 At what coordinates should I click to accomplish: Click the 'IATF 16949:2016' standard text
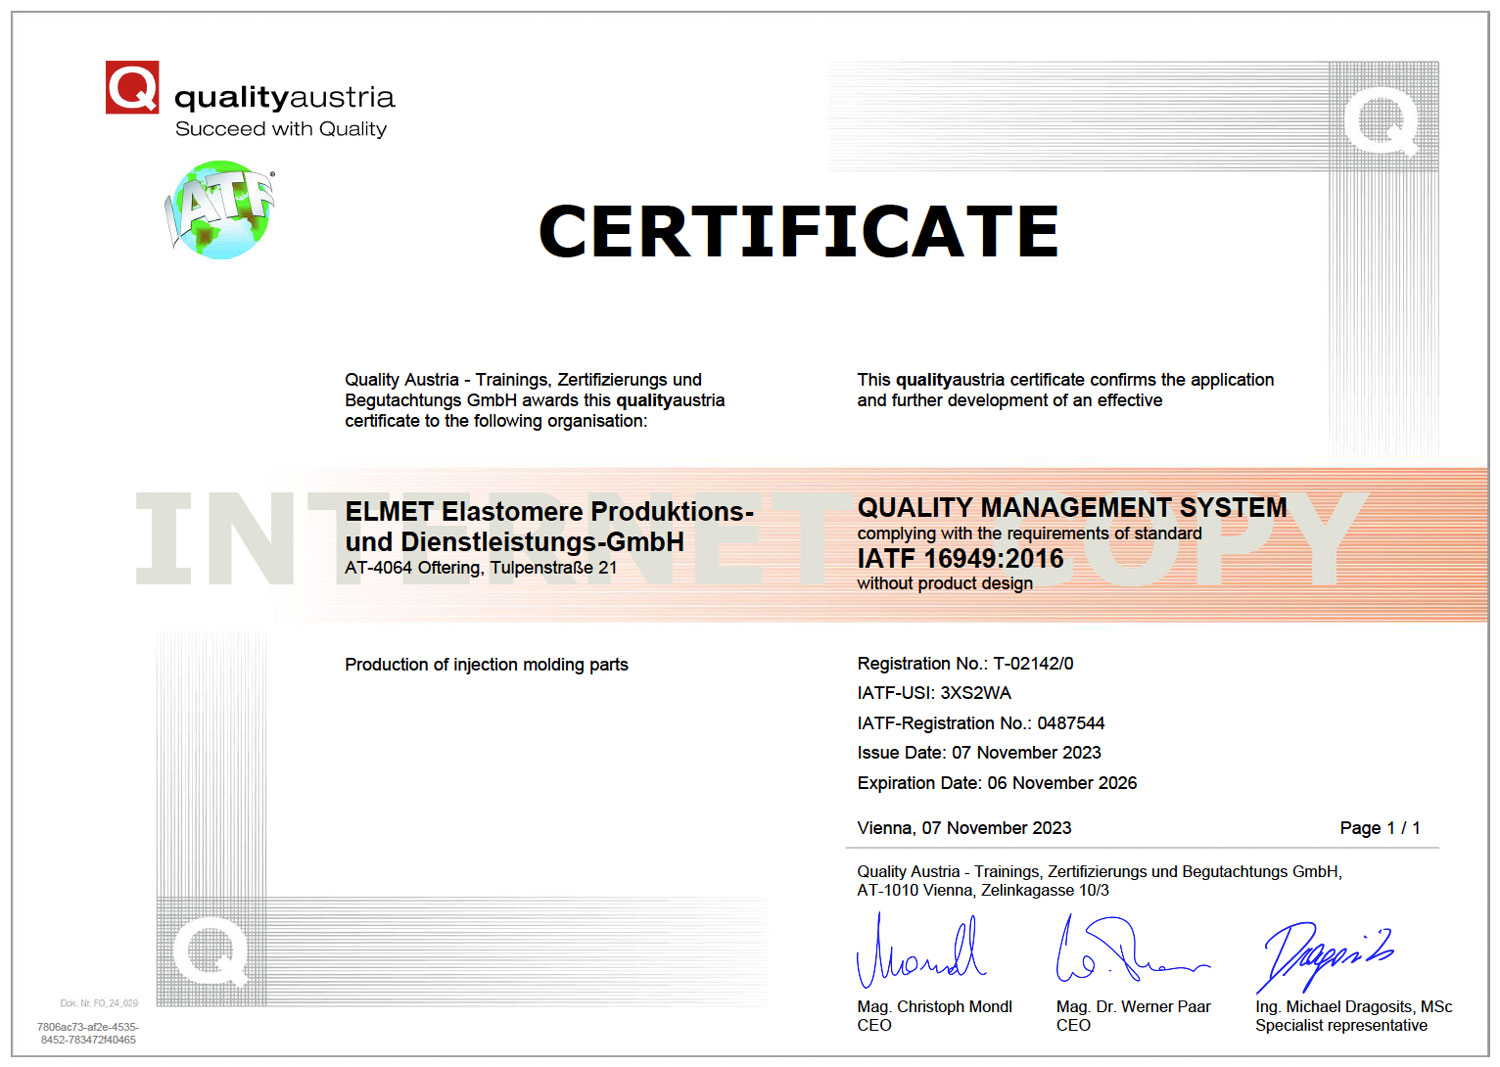[x=960, y=558]
